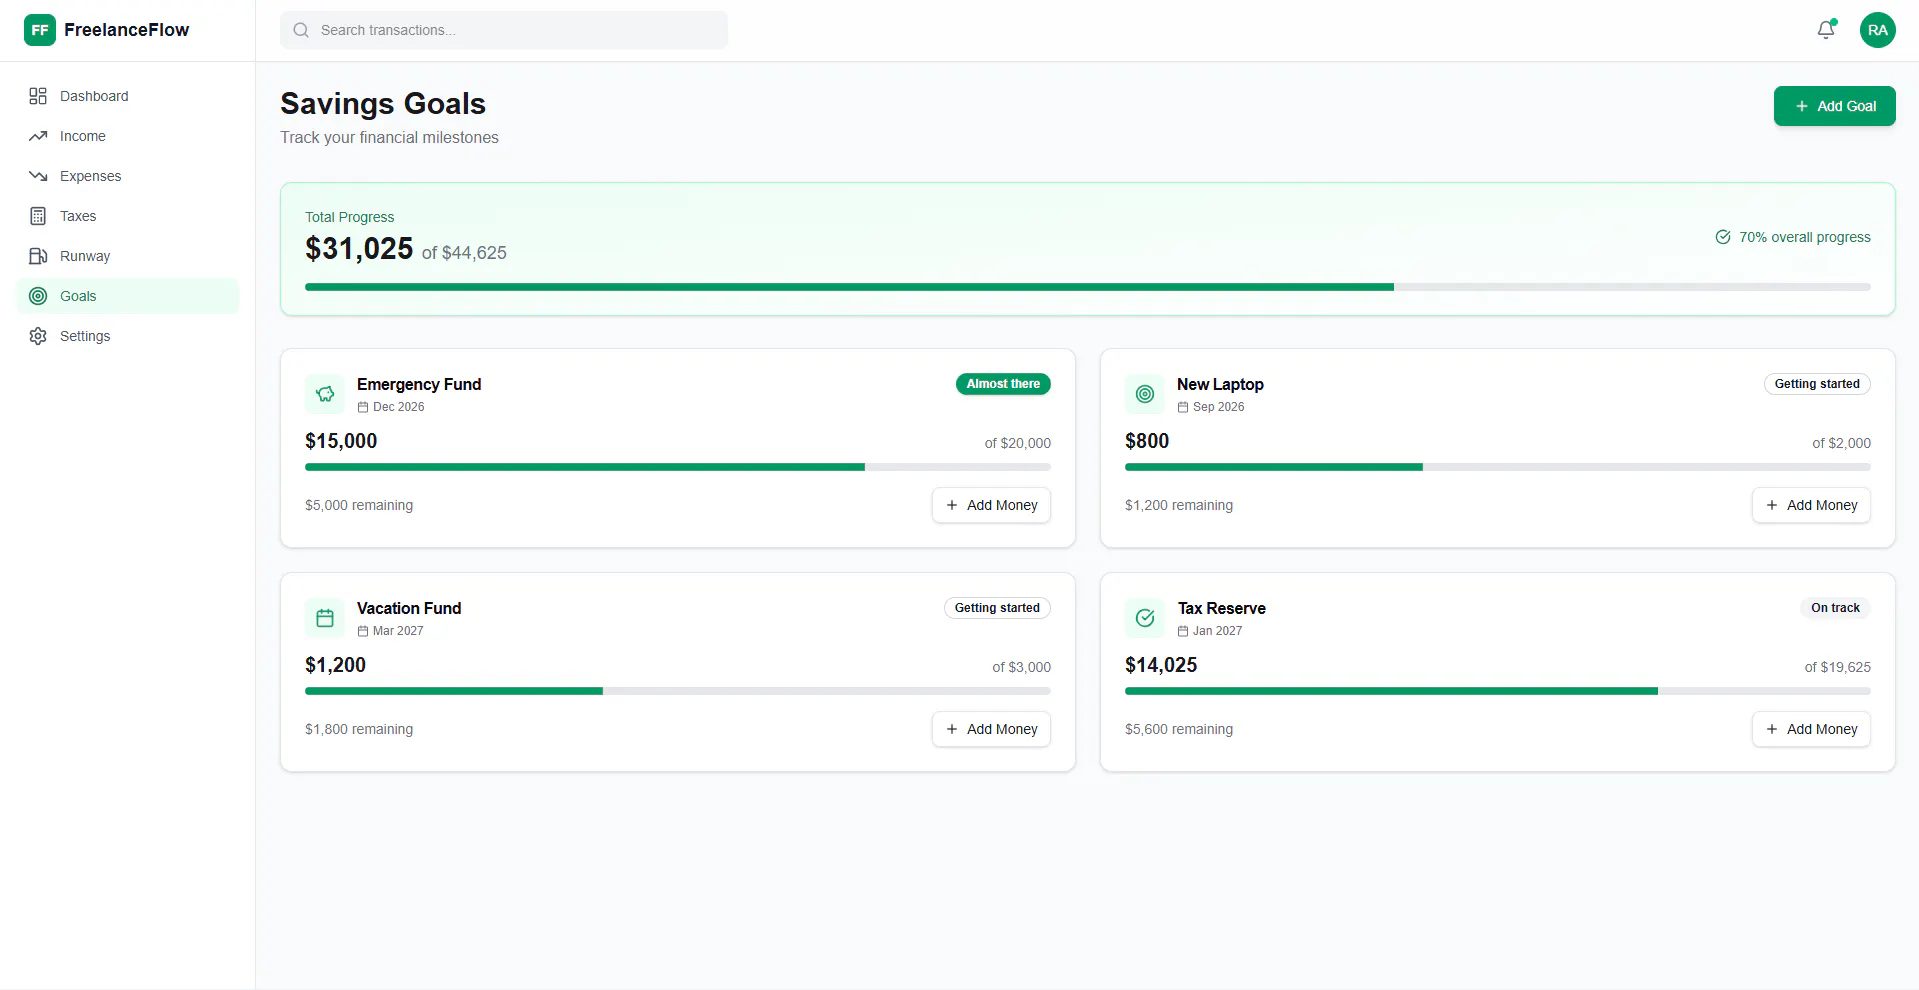Click the $15,000 saved amount
Screen dimensions: 1919x990
point(341,441)
